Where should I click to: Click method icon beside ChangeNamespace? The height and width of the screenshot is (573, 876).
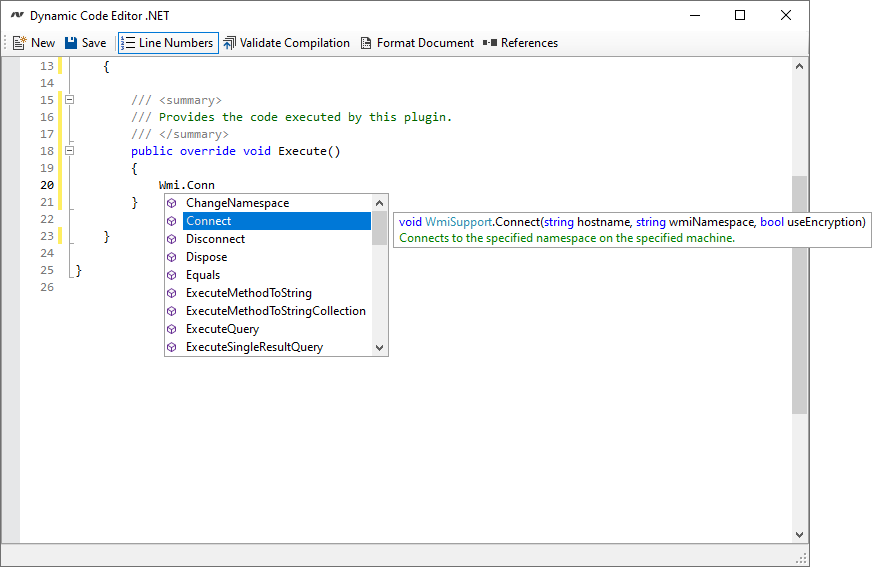172,203
